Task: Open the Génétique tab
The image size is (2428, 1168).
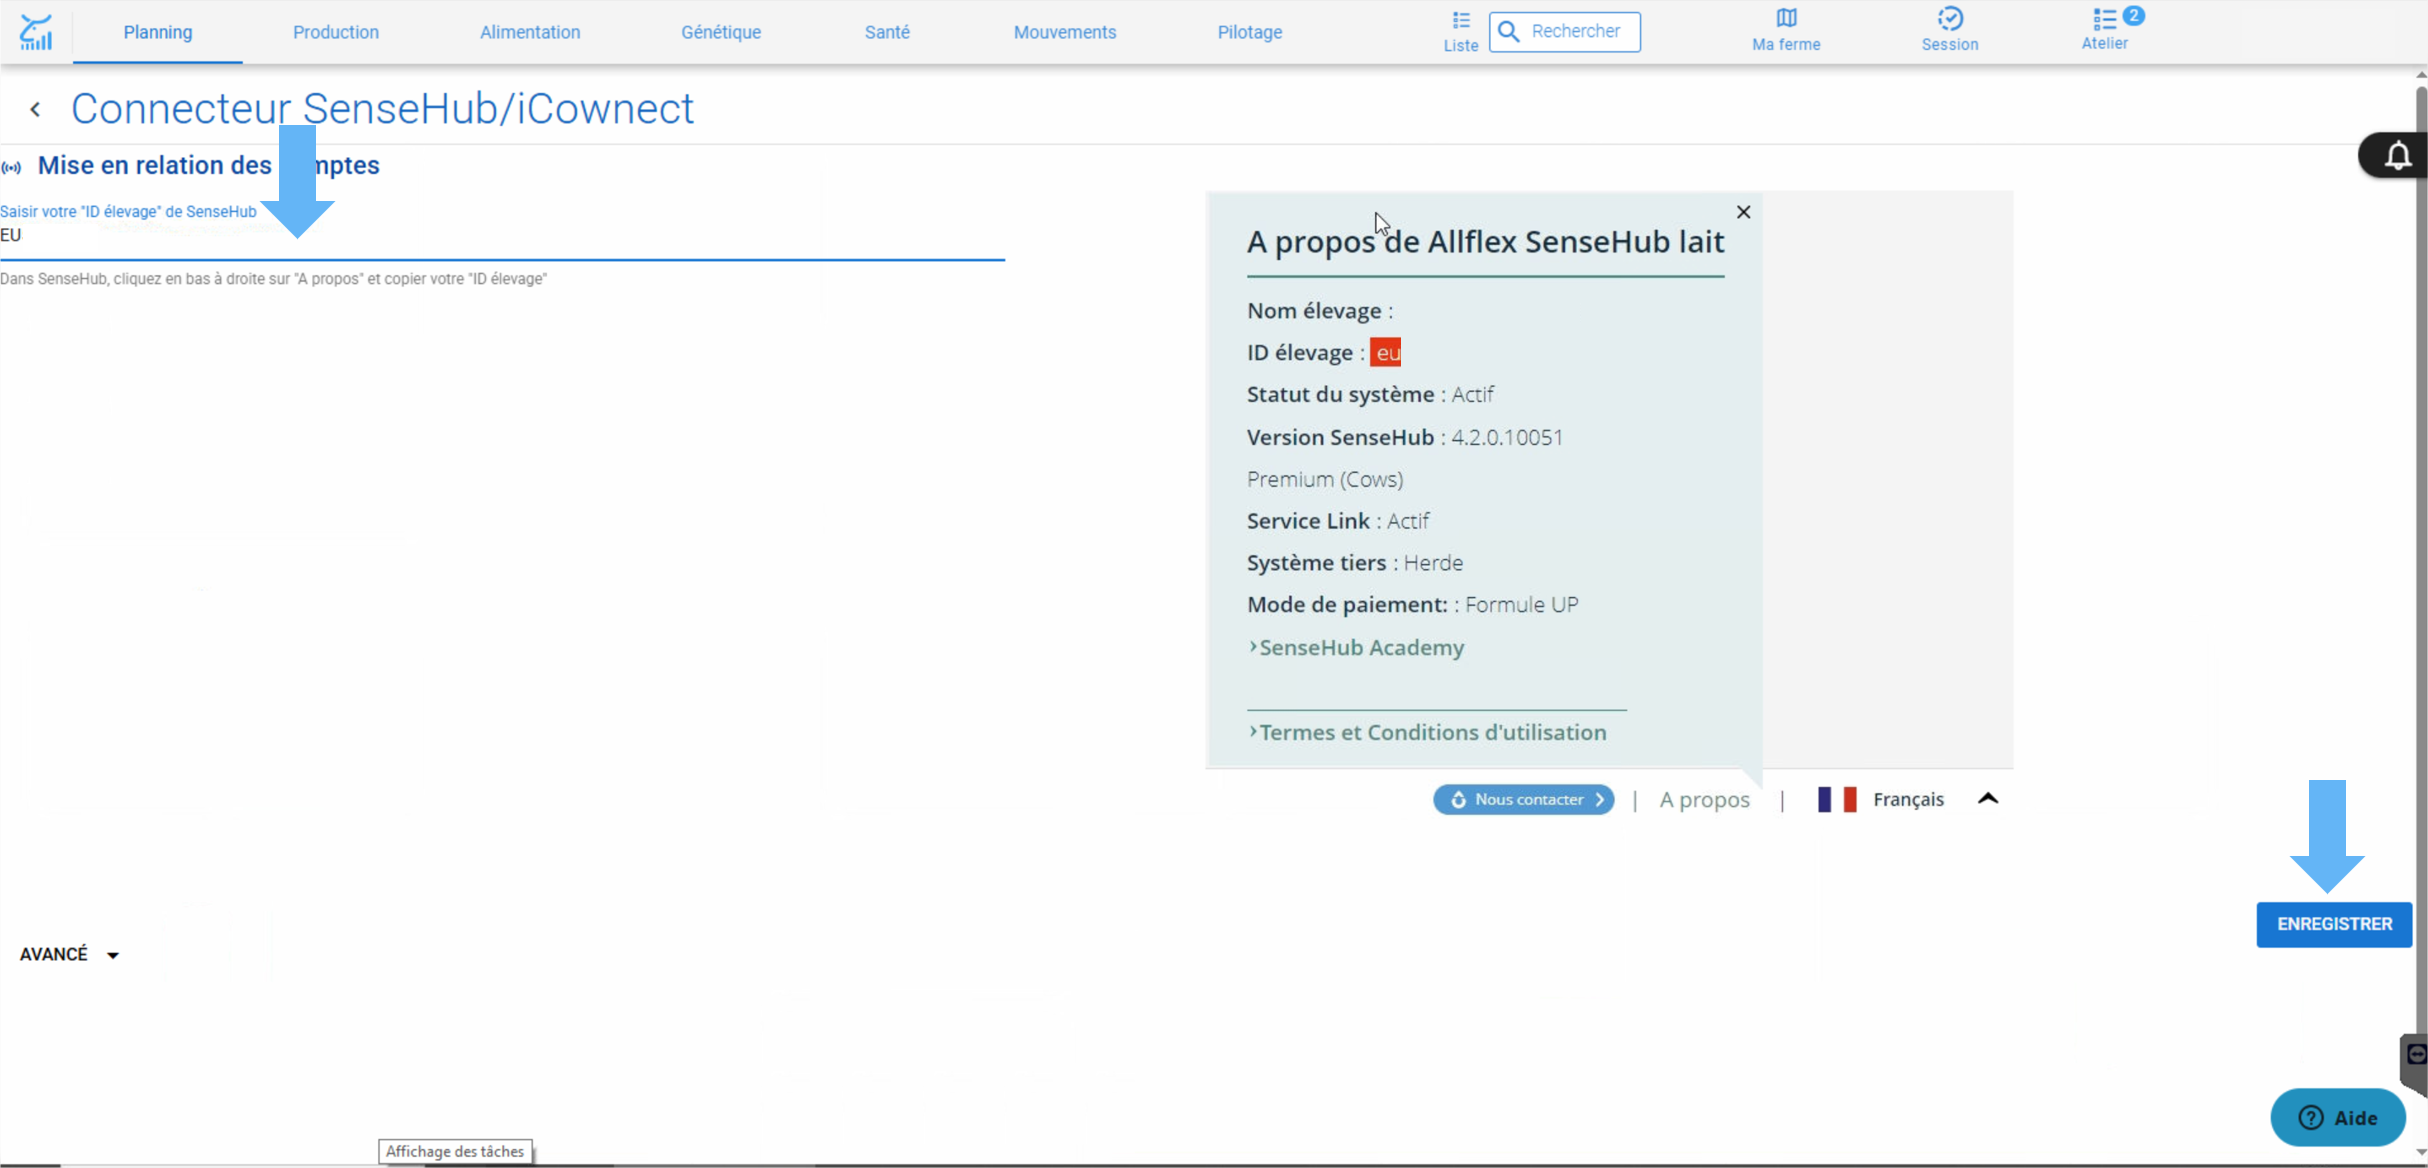Action: click(721, 32)
